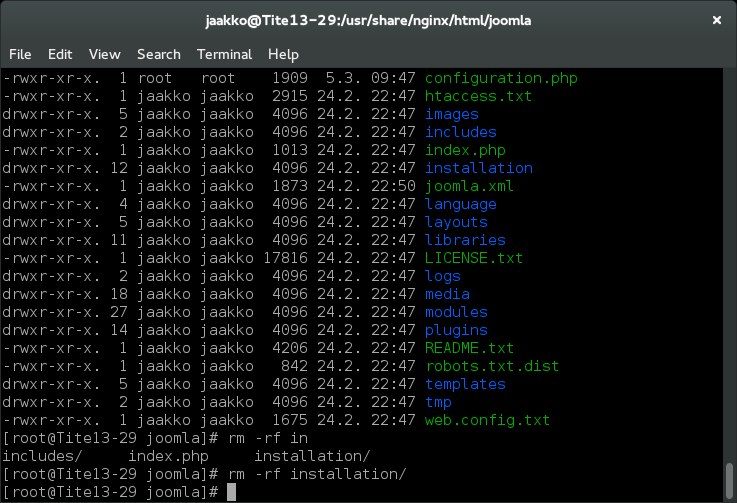
Task: Click file size 17816 of LICENSE.txt
Action: point(285,258)
